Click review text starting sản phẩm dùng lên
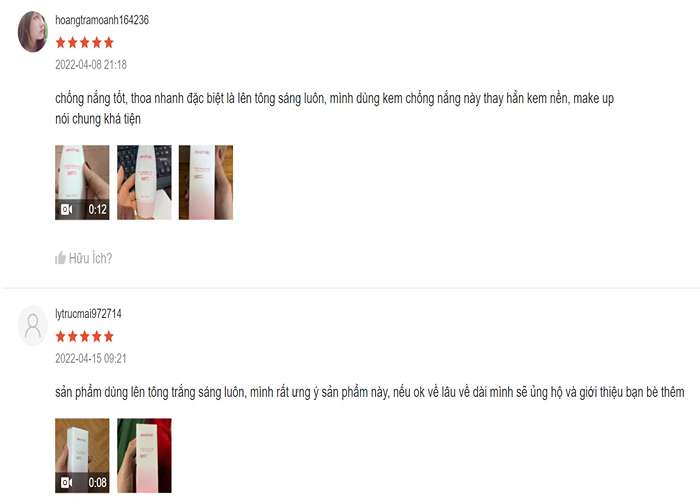The height and width of the screenshot is (500, 700). pyautogui.click(x=370, y=392)
